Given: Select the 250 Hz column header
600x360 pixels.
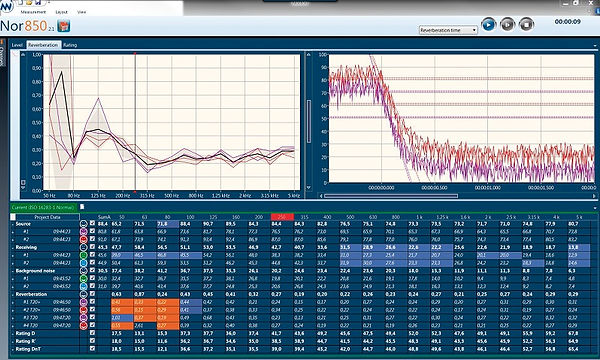Looking at the screenshot, I should pyautogui.click(x=282, y=217).
